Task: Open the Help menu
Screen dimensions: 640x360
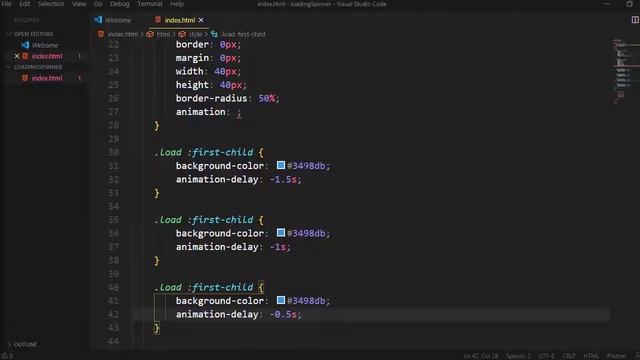Action: coord(177,4)
